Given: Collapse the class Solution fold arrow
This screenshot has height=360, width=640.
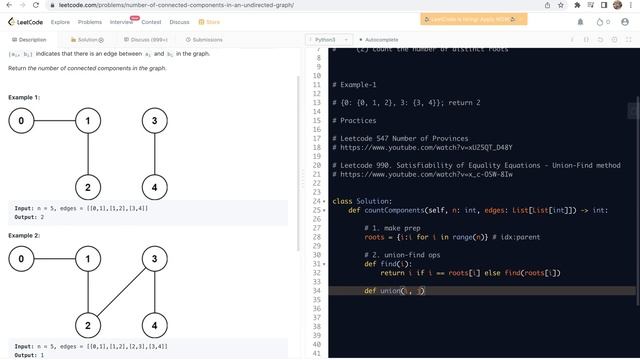Looking at the screenshot, I should point(324,201).
